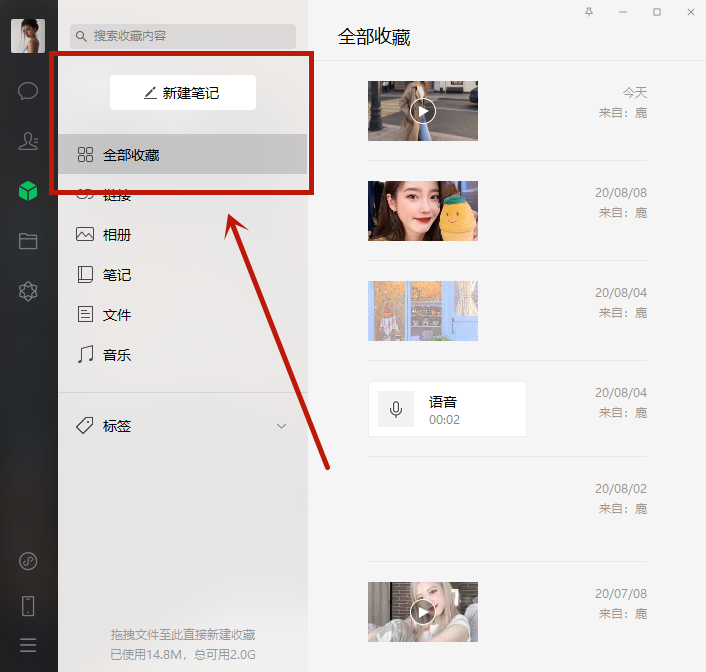Click the search magnifier icon
This screenshot has width=706, height=672.
click(x=81, y=36)
